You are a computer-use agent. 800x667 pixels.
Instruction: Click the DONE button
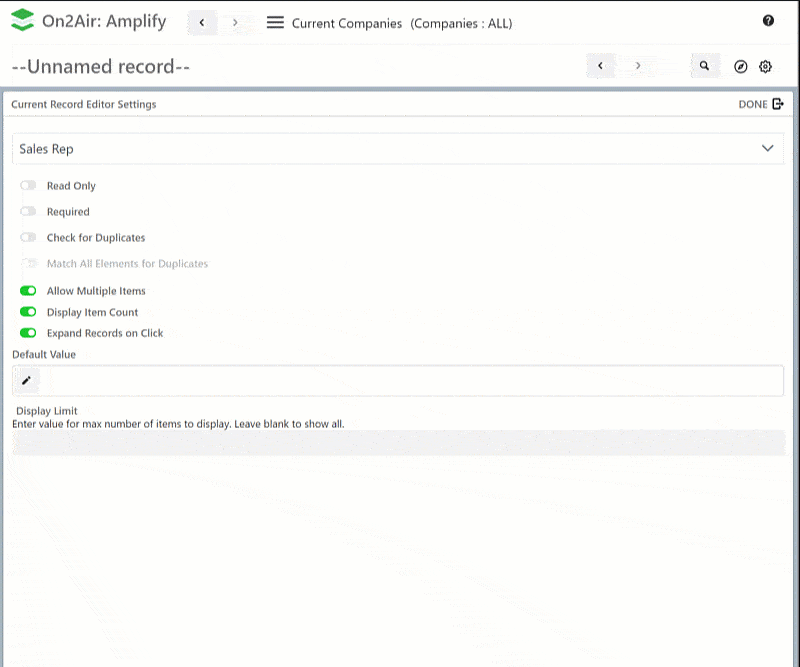[x=760, y=104]
